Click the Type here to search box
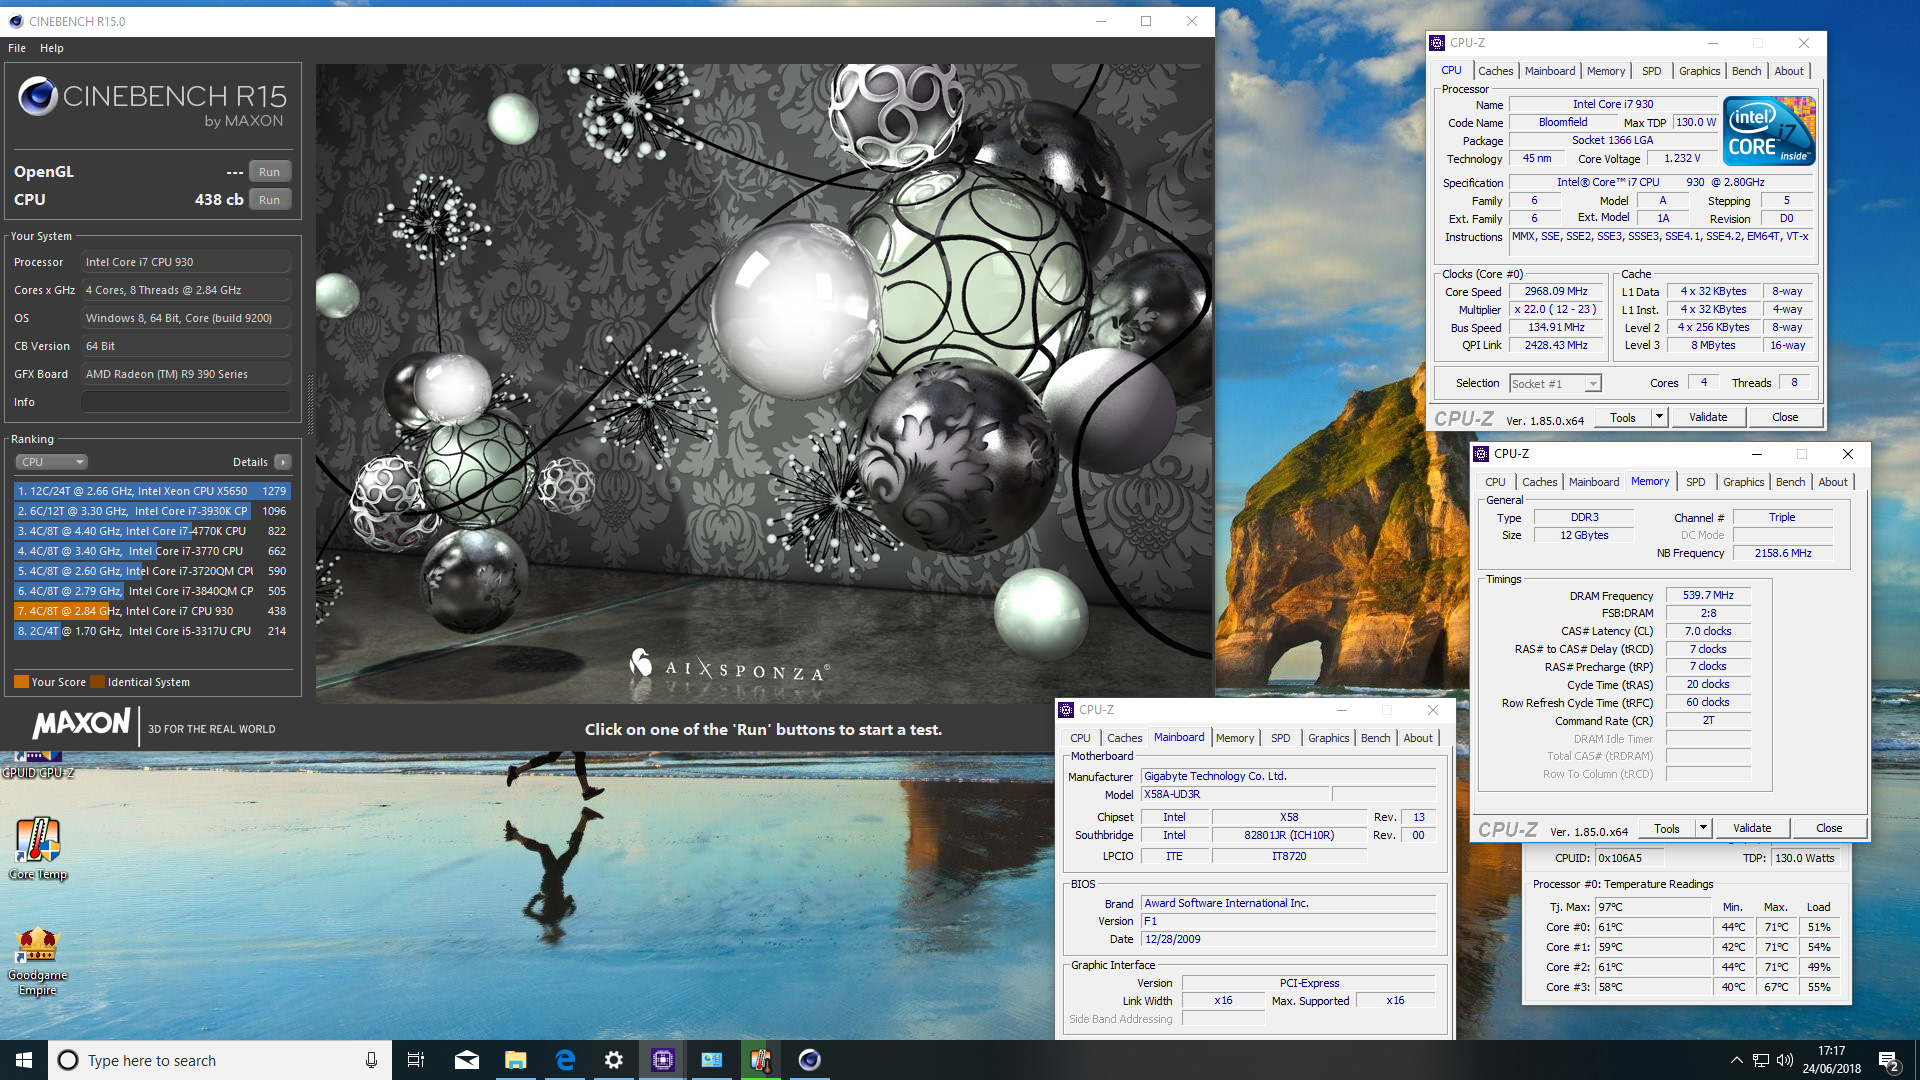Viewport: 1920px width, 1080px height. (220, 1060)
